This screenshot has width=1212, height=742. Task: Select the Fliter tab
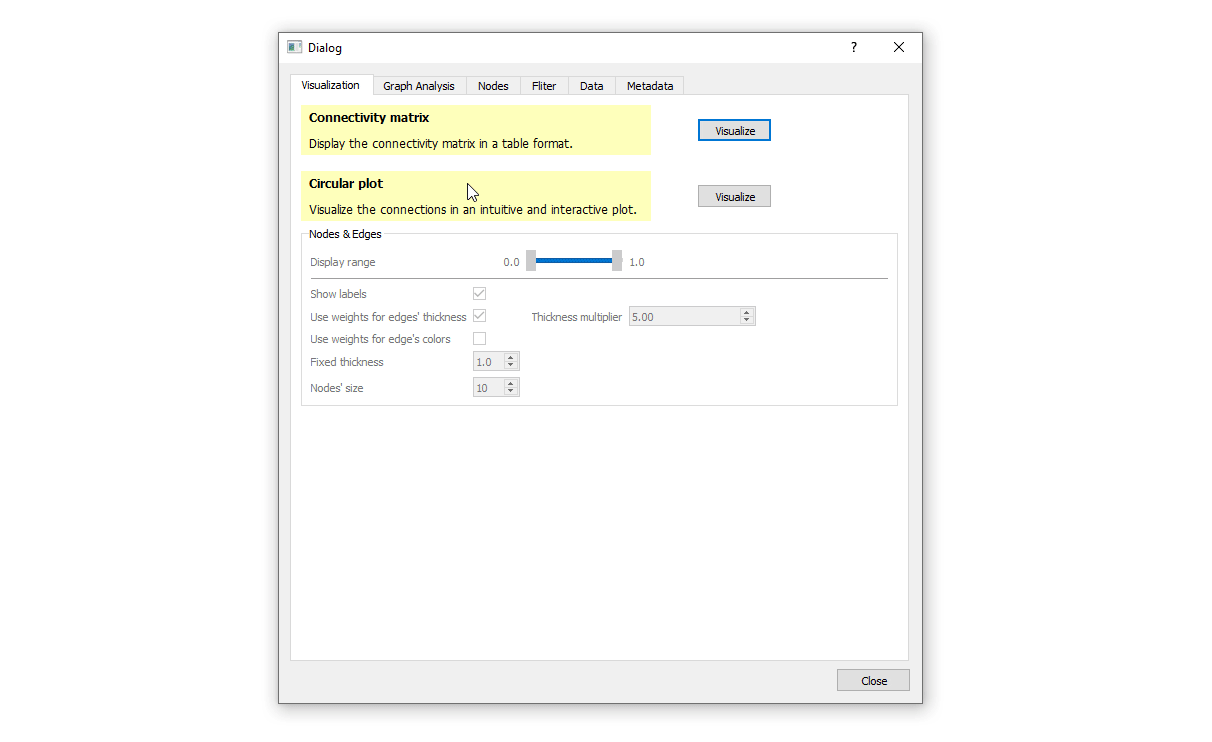pyautogui.click(x=544, y=86)
